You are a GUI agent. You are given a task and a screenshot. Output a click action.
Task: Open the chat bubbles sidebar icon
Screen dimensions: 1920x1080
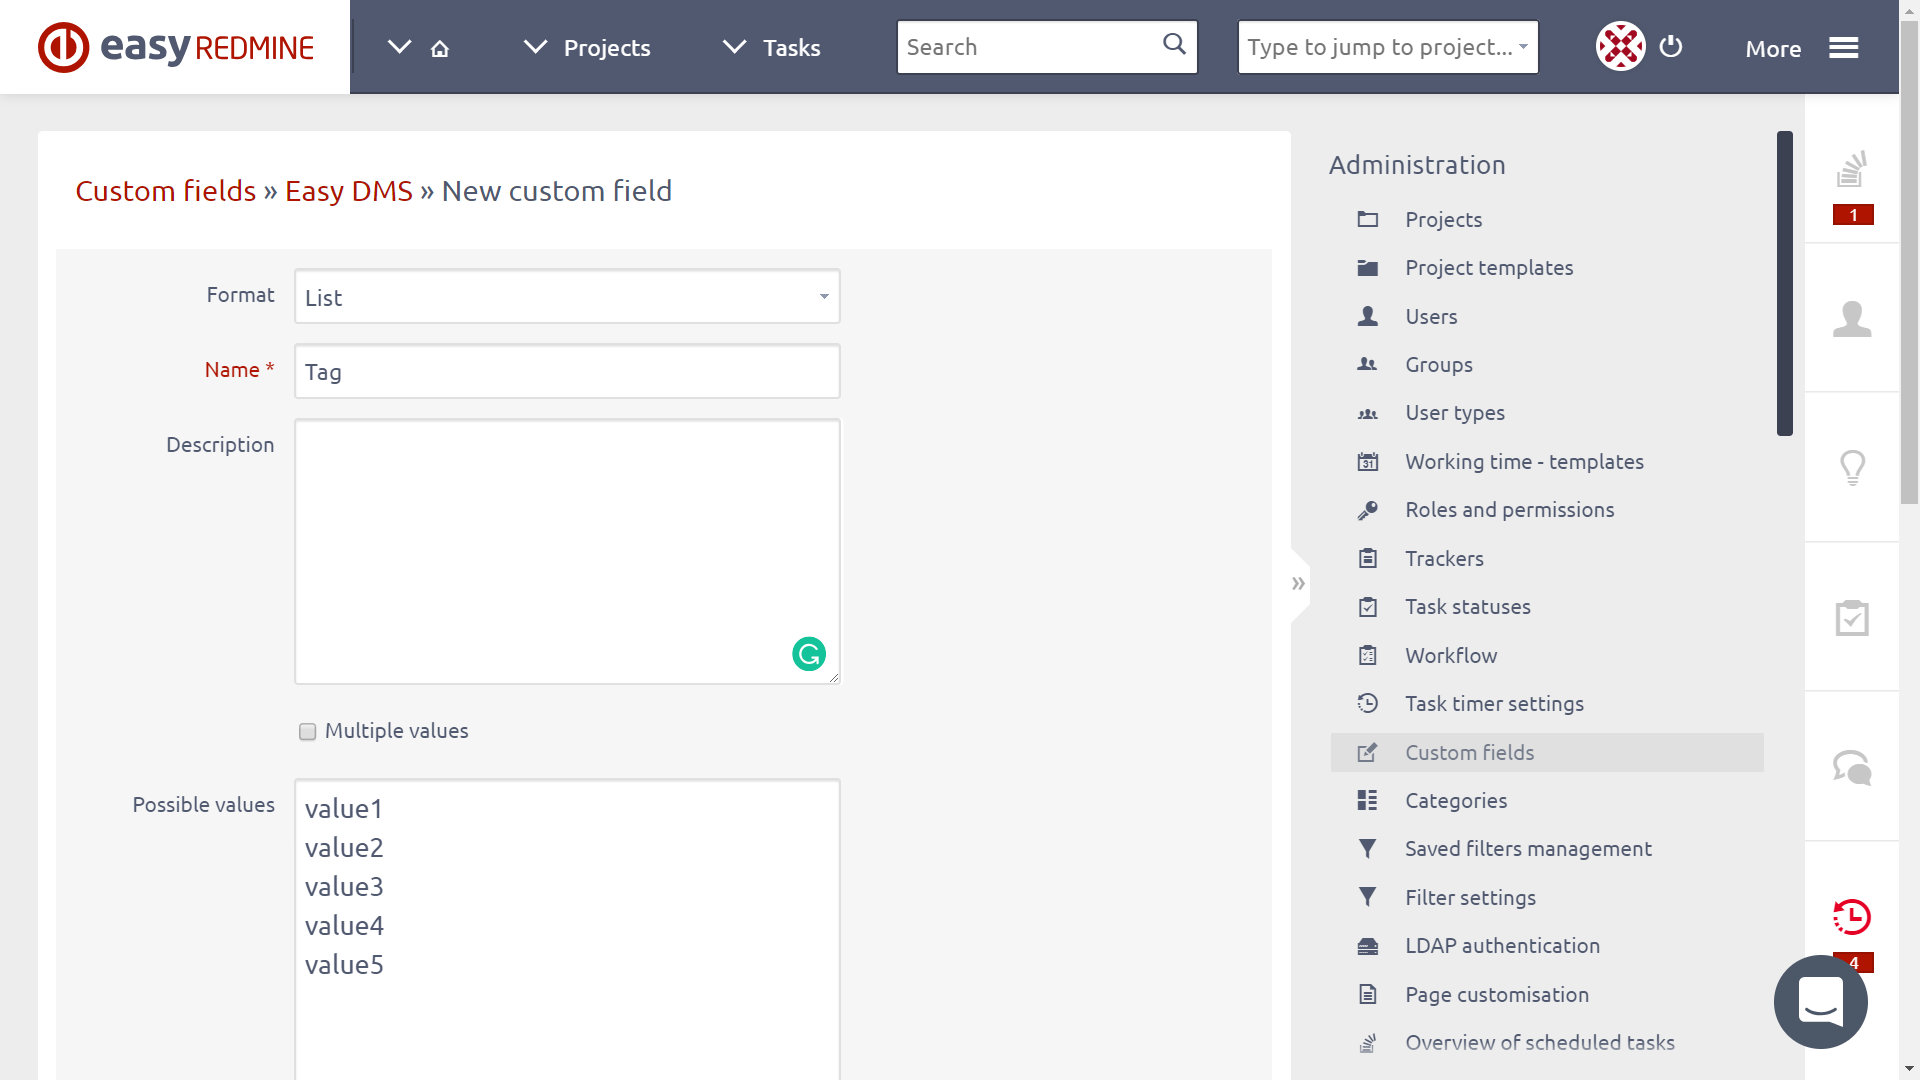pyautogui.click(x=1852, y=767)
